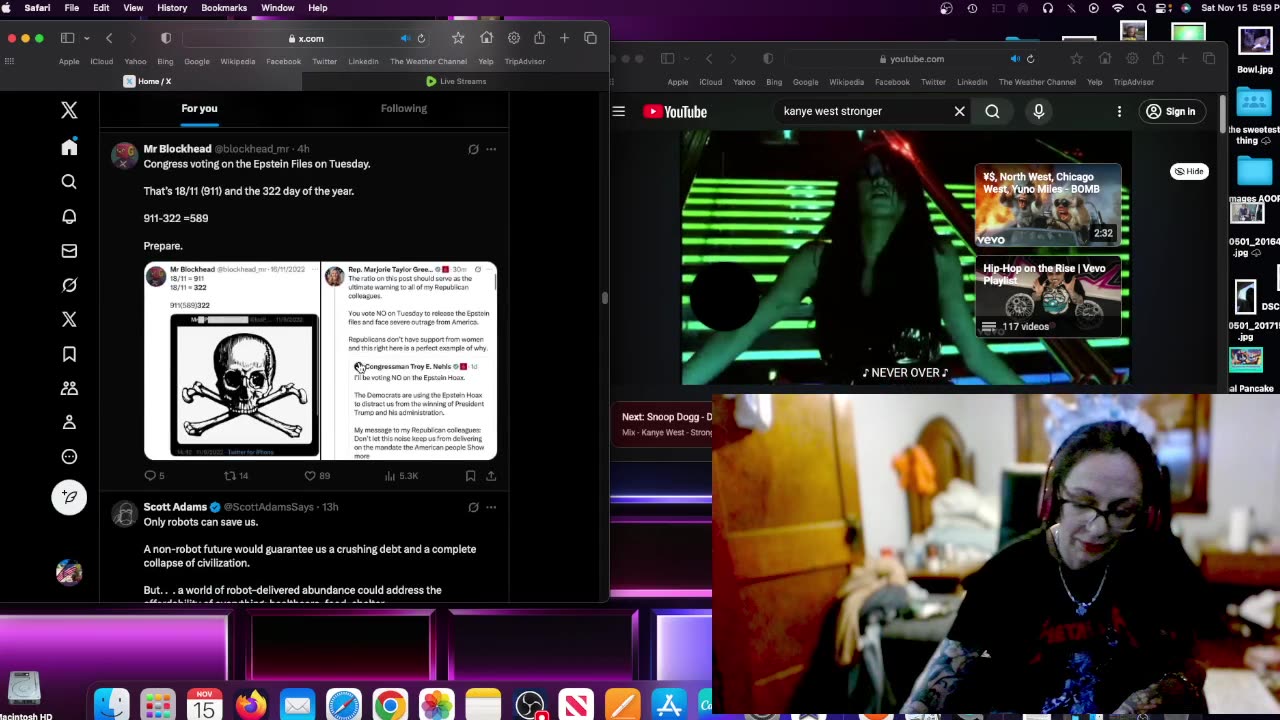Toggle the sidebar in the YouTube Safari window
This screenshot has height=720, width=1280.
click(x=667, y=59)
